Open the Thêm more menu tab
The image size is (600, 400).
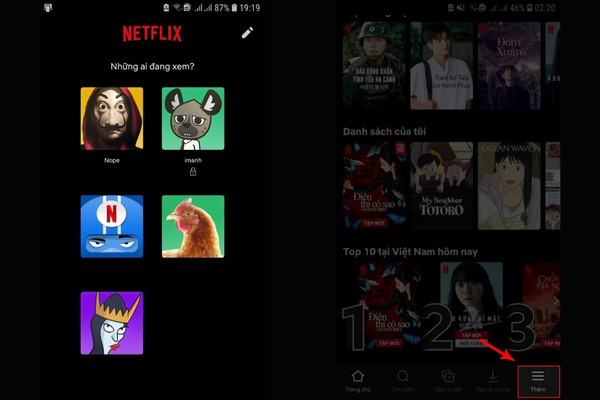538,381
